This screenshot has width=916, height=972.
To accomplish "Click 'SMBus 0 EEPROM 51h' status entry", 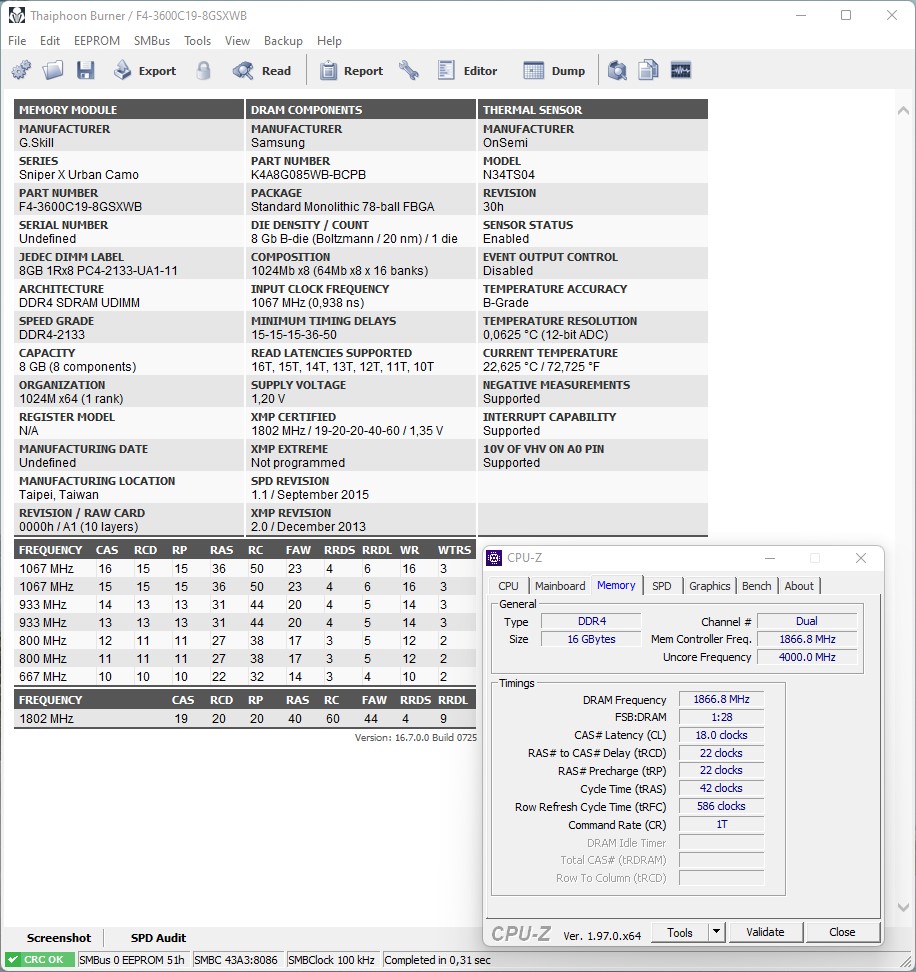I will click(131, 960).
